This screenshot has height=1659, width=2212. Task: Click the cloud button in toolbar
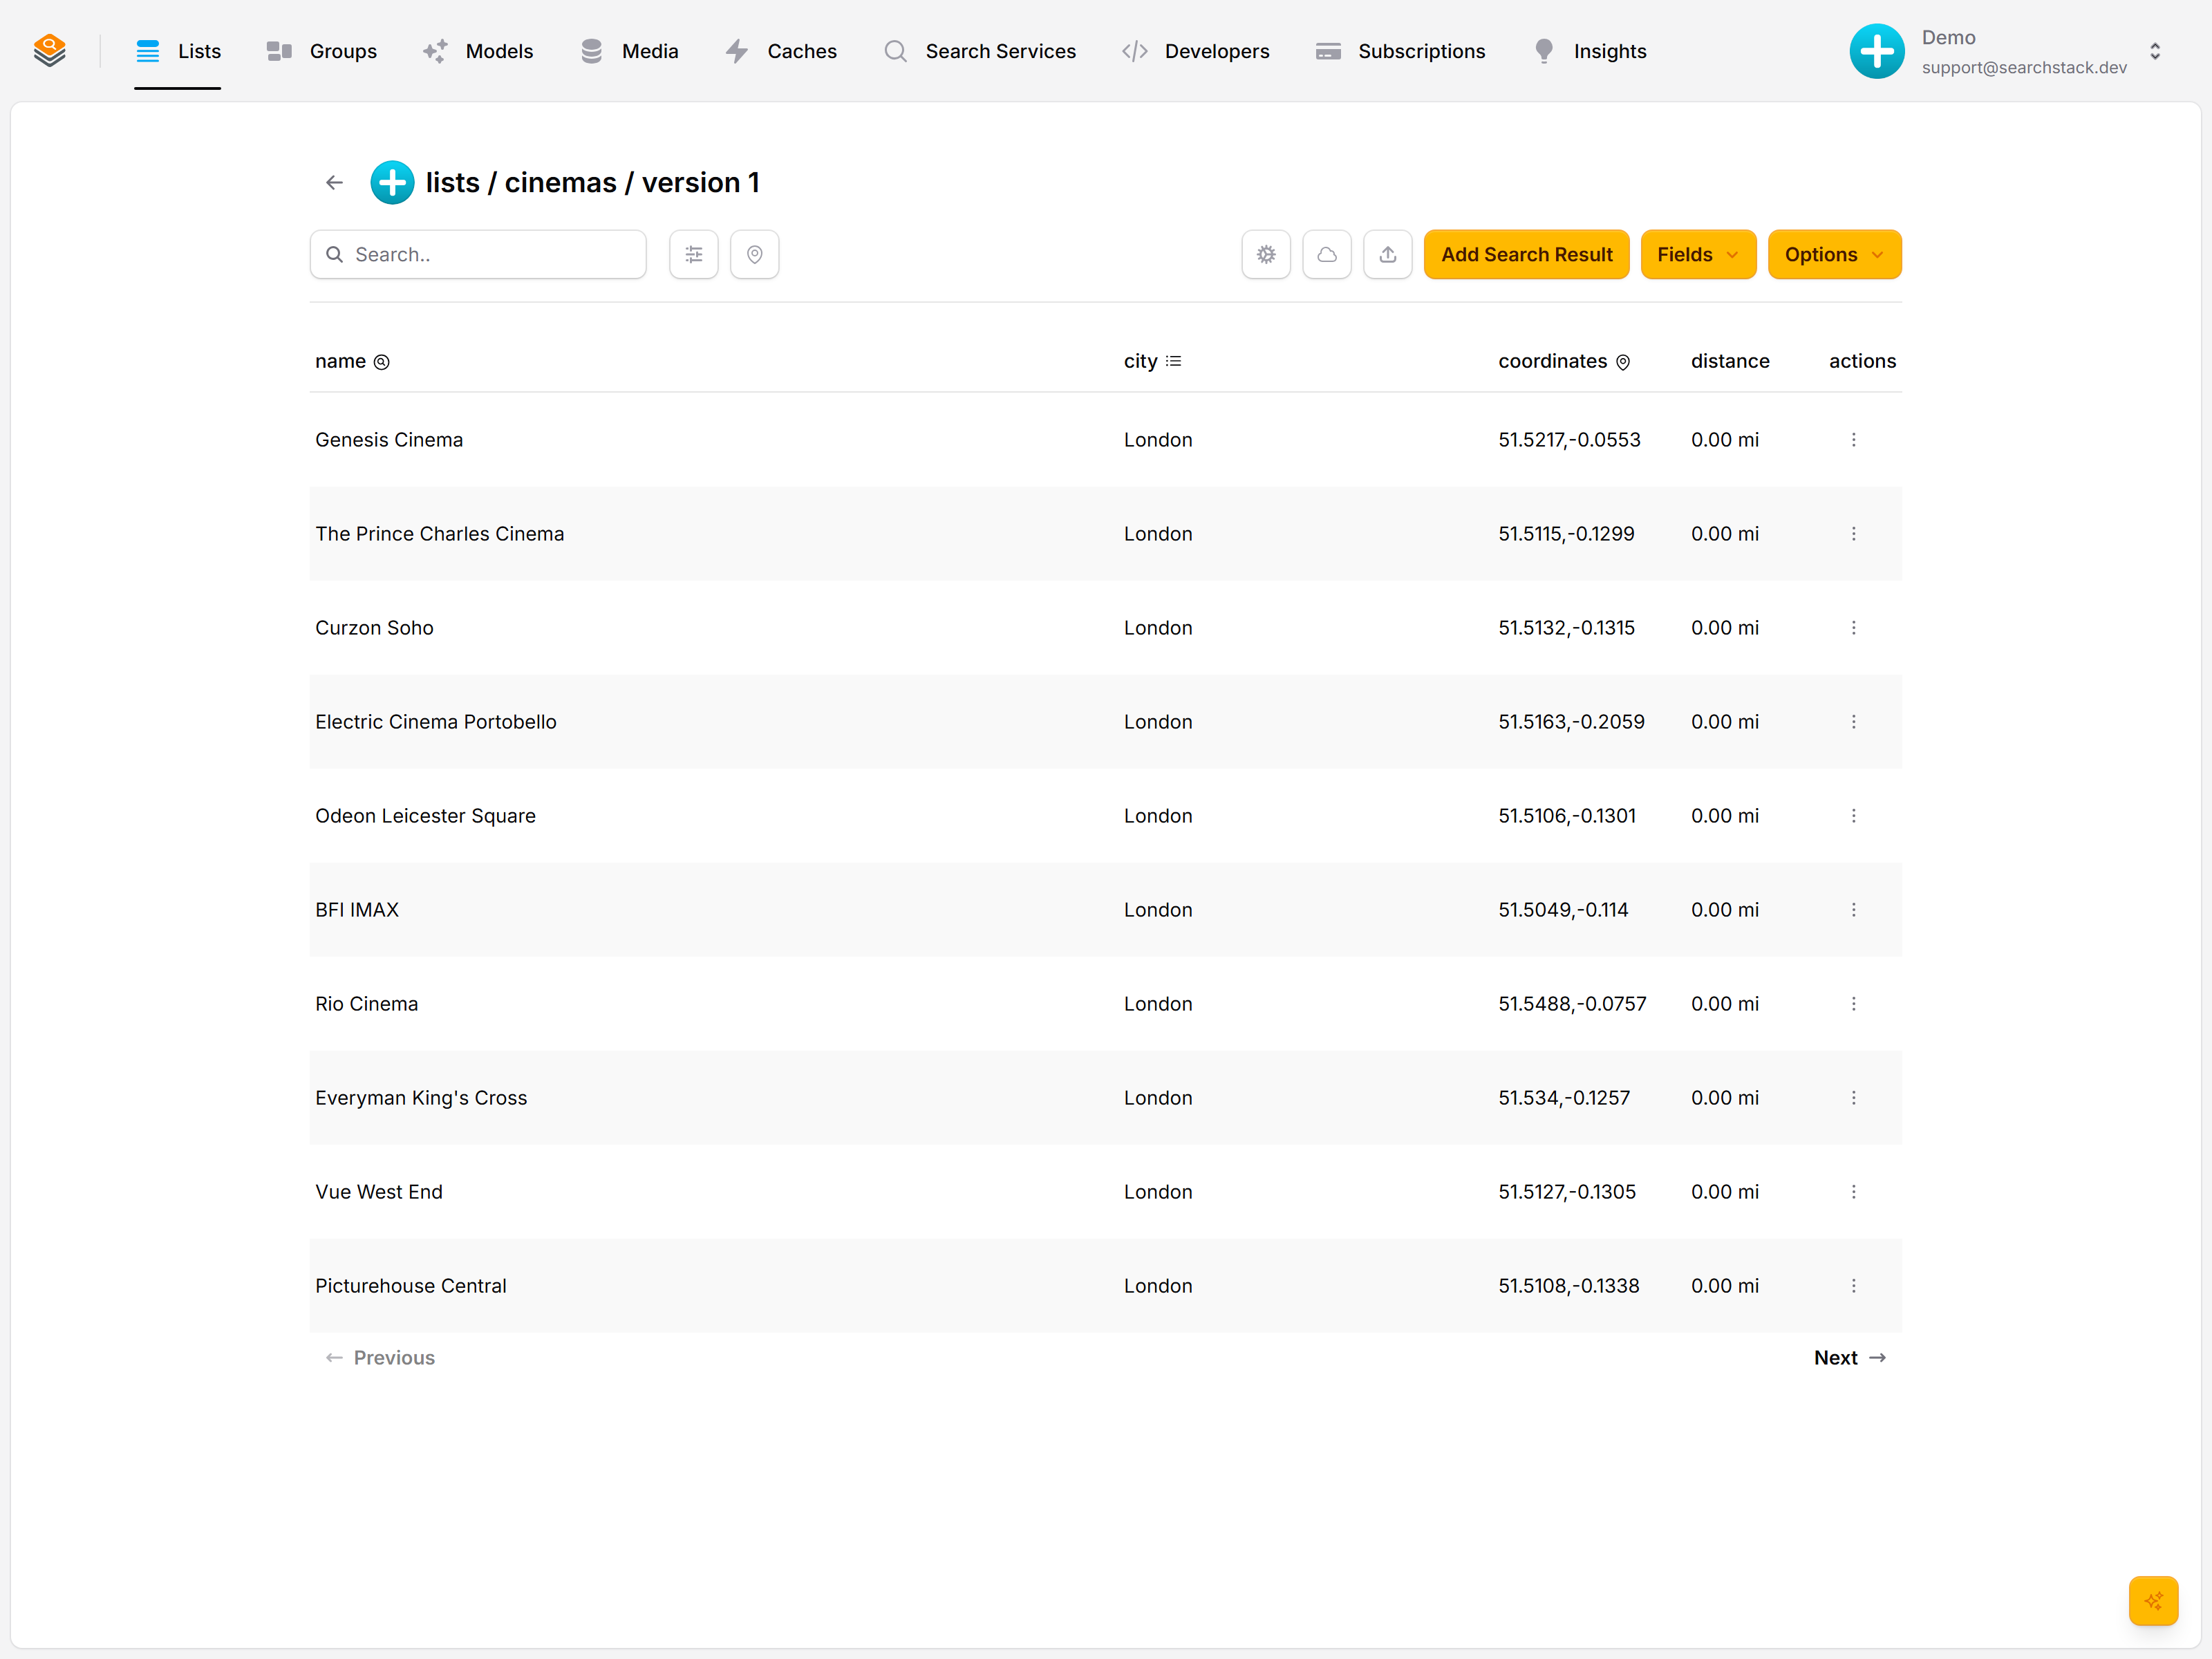coord(1327,254)
